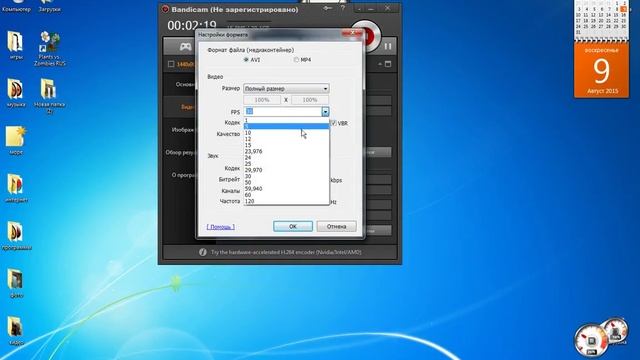Choose 60 in the FPS list
Viewport: 640px width, 360px height.
(286, 195)
